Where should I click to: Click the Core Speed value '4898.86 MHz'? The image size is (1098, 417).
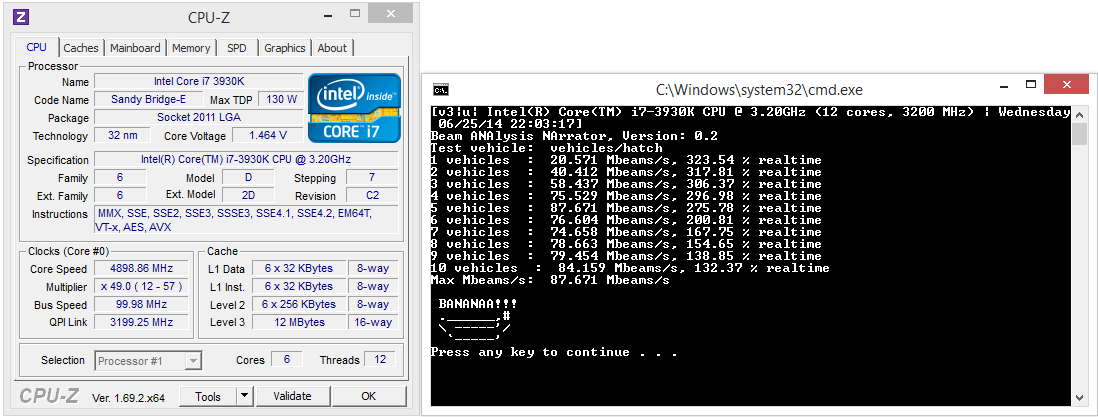point(140,268)
